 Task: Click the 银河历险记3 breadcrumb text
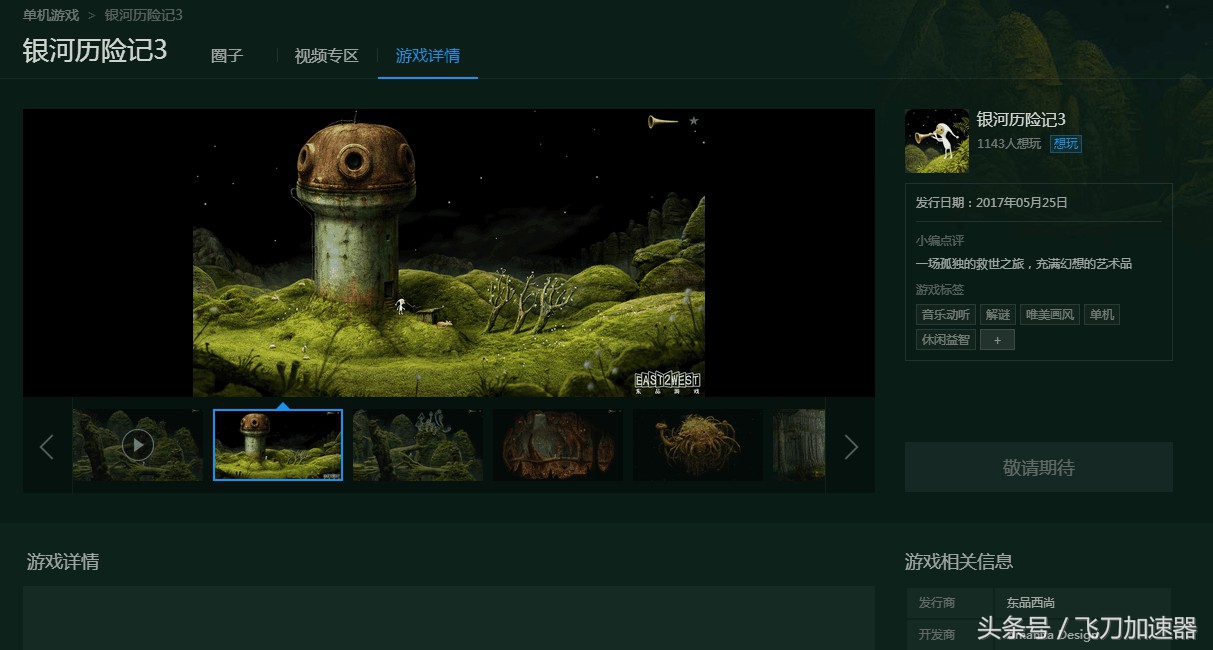tap(143, 15)
